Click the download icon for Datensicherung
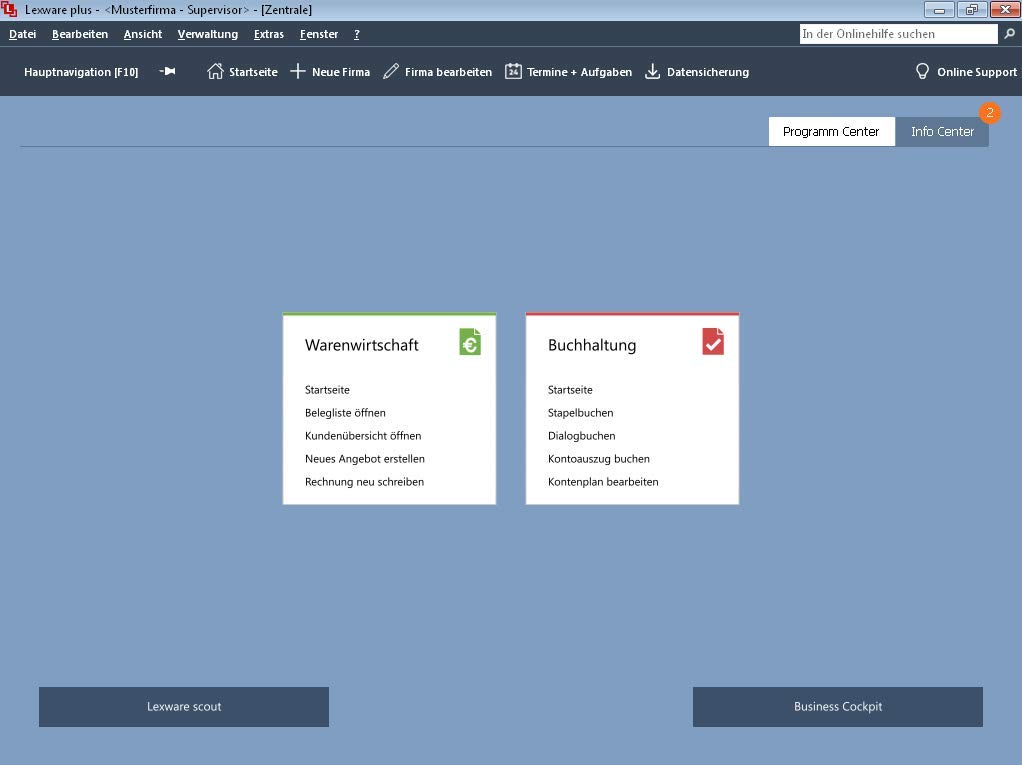The height and width of the screenshot is (765, 1022). [652, 71]
